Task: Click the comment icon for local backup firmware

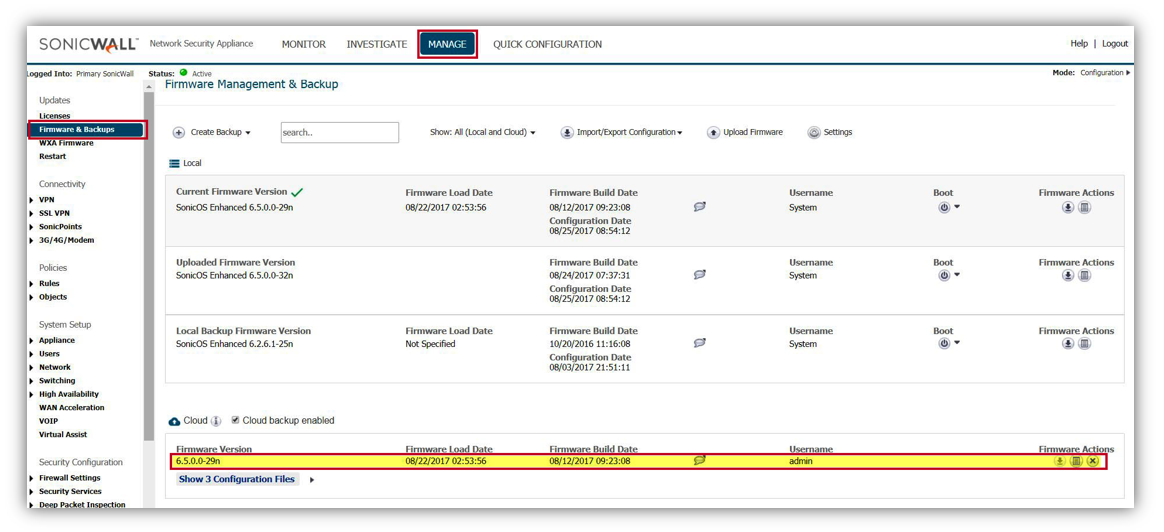Action: (700, 343)
